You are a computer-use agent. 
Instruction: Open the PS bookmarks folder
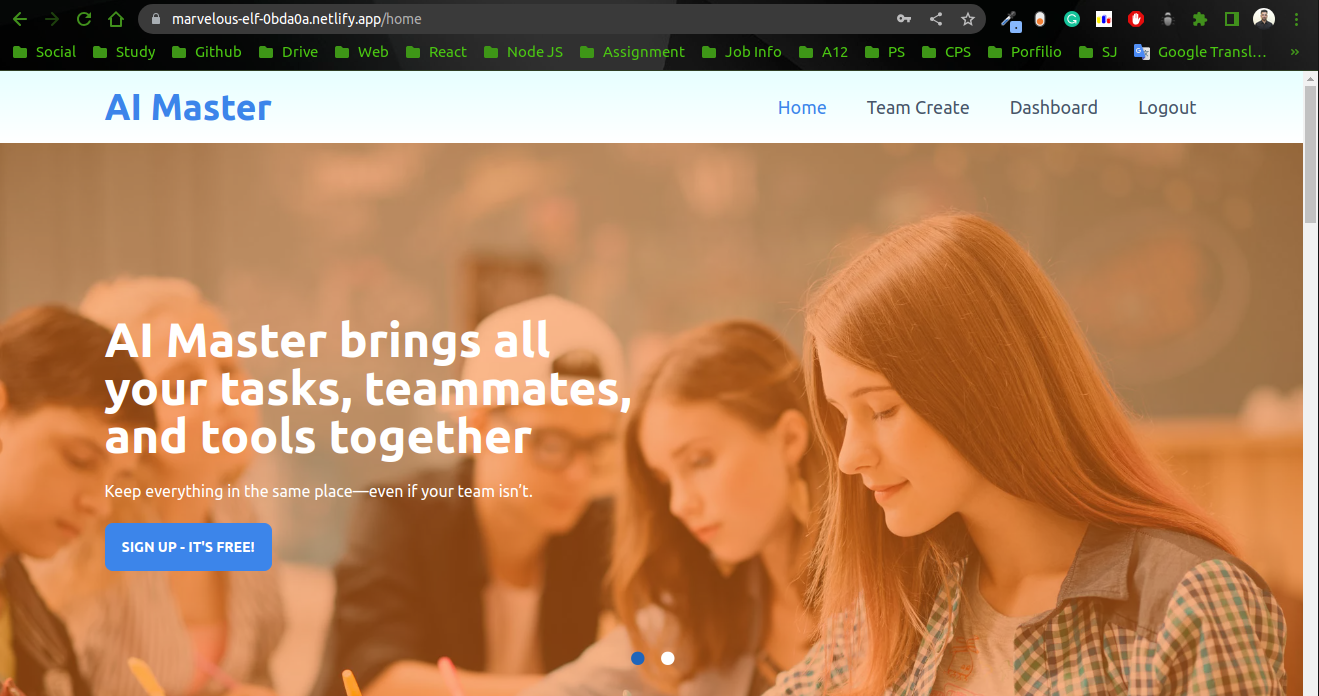(x=884, y=52)
